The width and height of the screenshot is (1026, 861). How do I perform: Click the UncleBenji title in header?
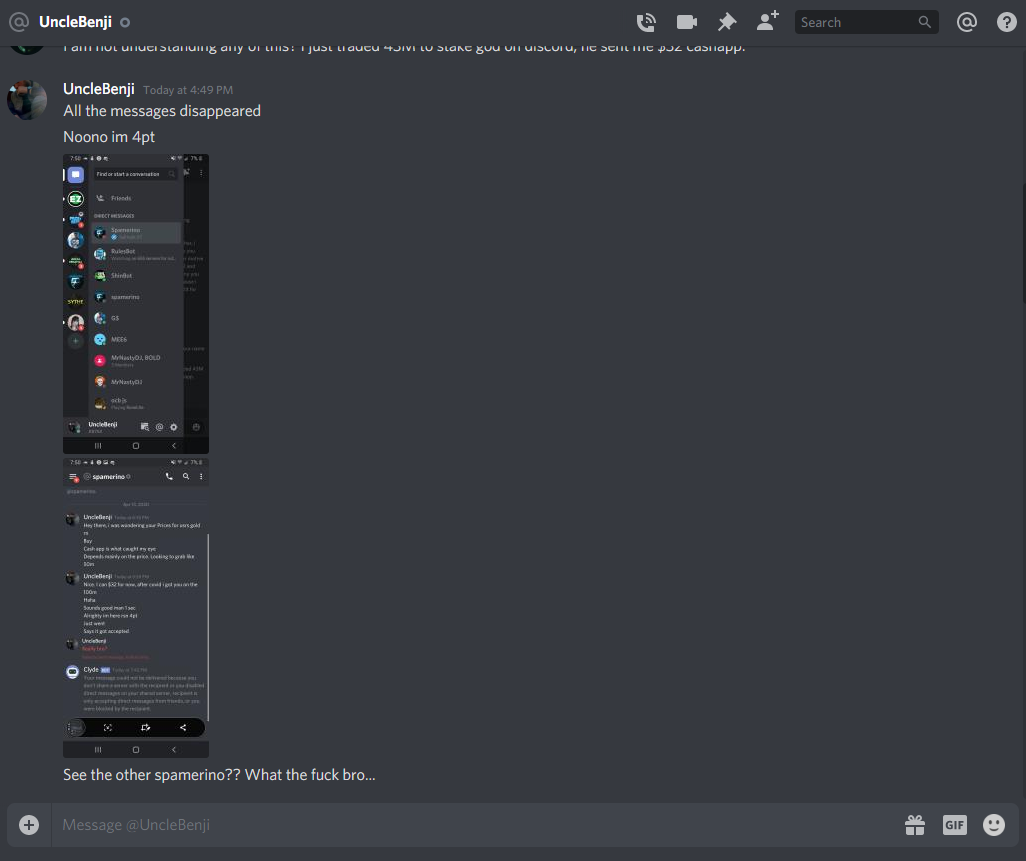pyautogui.click(x=75, y=22)
